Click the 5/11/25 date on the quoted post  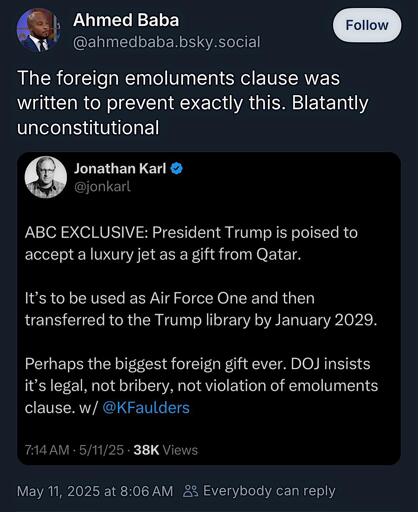point(101,450)
